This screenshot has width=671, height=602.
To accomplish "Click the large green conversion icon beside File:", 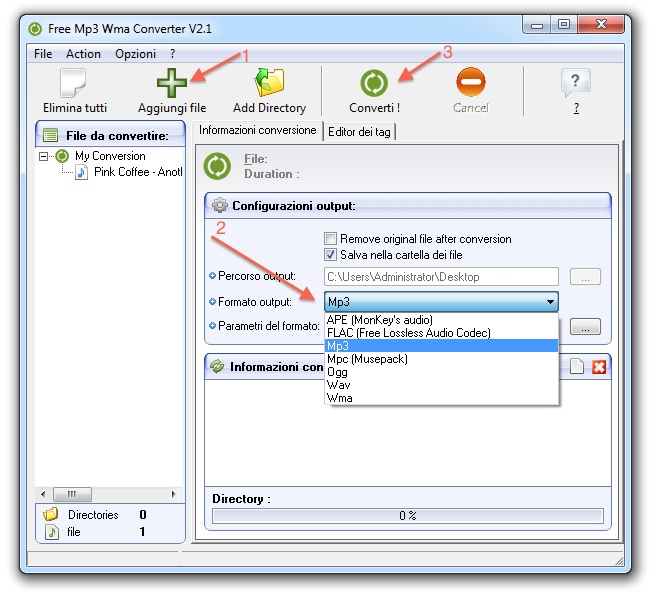I will (217, 166).
